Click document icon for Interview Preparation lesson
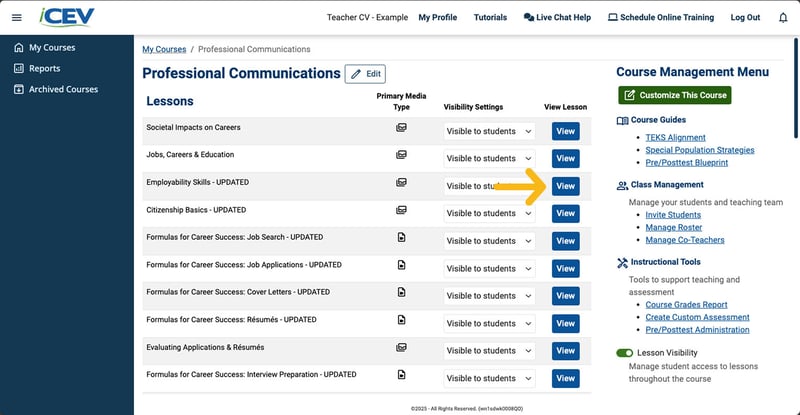The height and width of the screenshot is (415, 800). click(x=402, y=375)
